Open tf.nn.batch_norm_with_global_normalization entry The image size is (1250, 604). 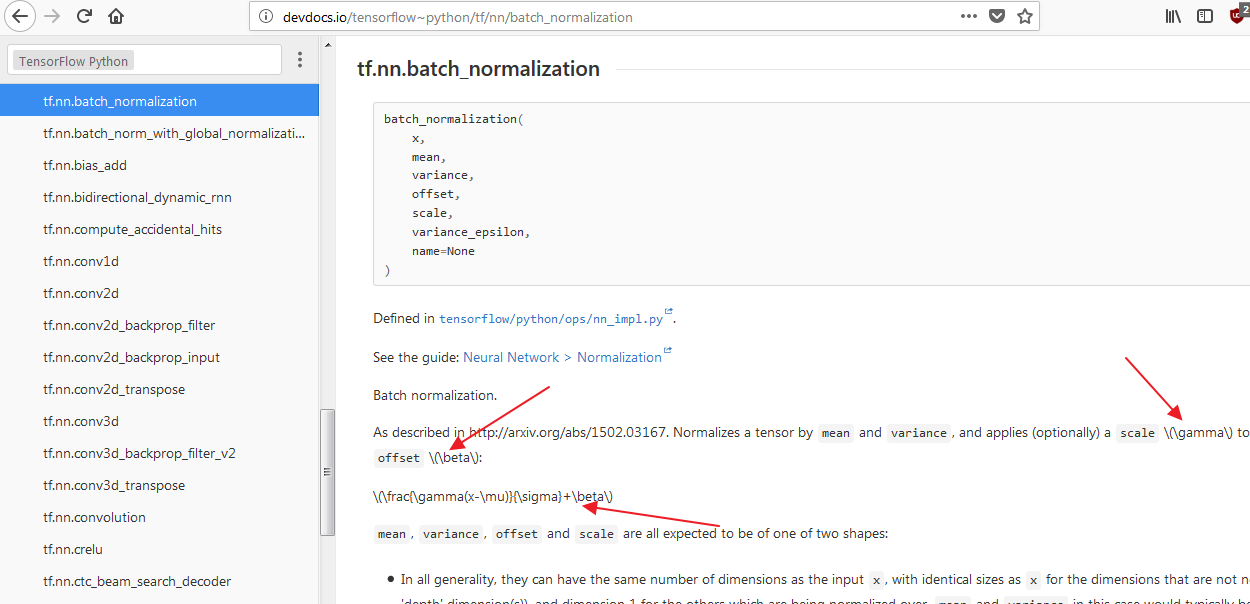click(159, 133)
